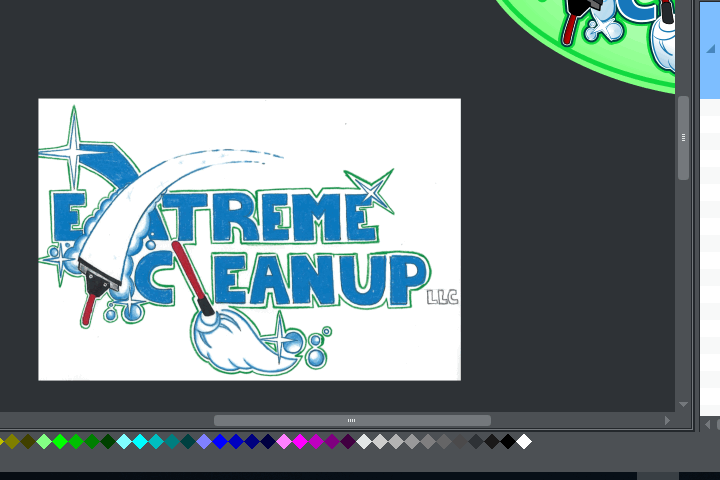Pick the bright cyan color swatch
This screenshot has width=720, height=480.
140,442
